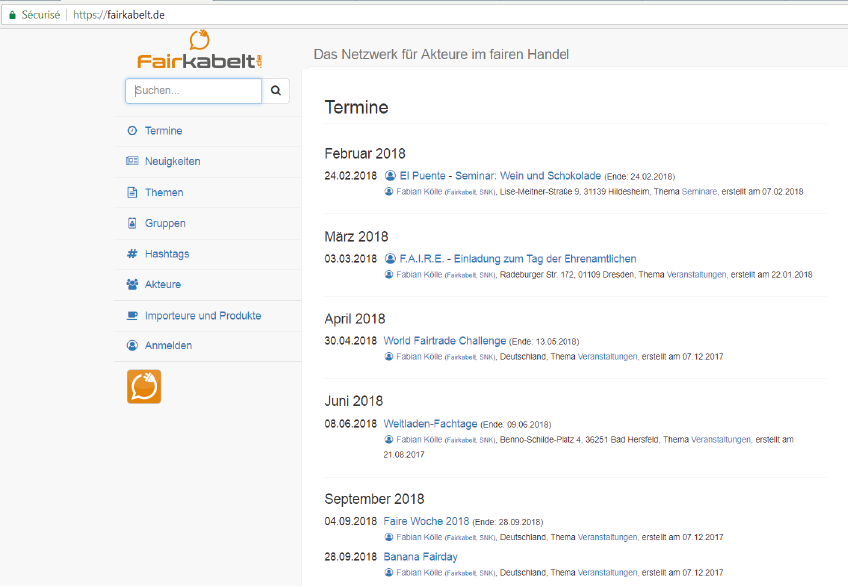849x587 pixels.
Task: Click the browser address bar URL
Action: tap(119, 15)
